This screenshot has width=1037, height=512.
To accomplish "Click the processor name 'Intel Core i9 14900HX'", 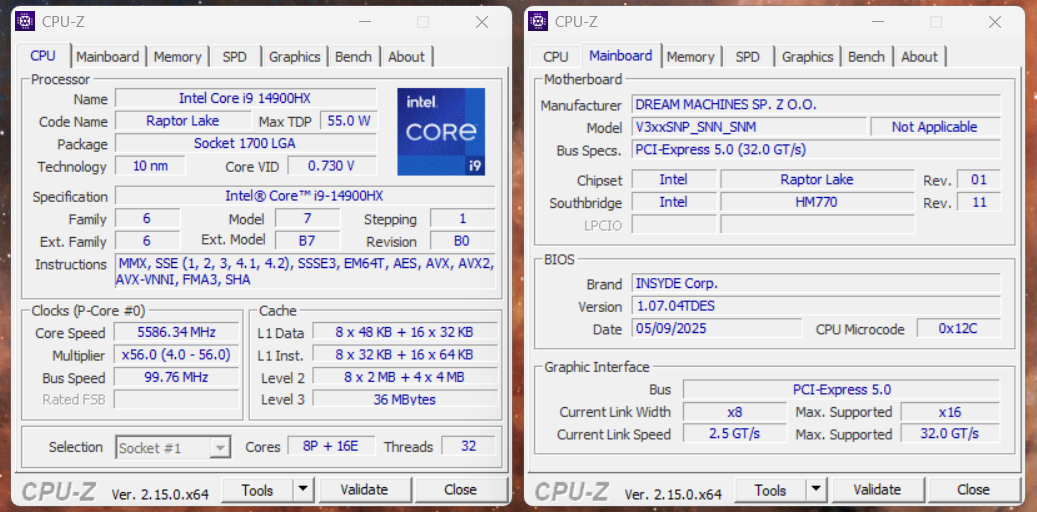I will (245, 99).
